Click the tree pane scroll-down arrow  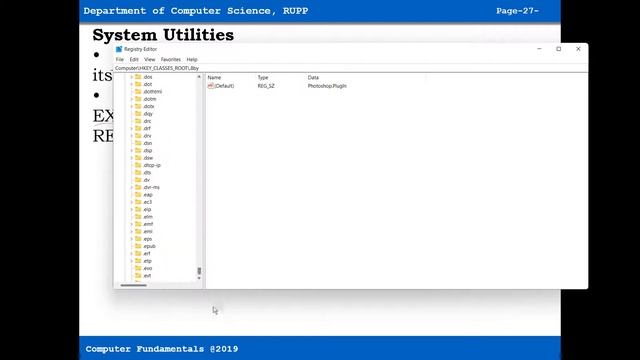coord(199,278)
